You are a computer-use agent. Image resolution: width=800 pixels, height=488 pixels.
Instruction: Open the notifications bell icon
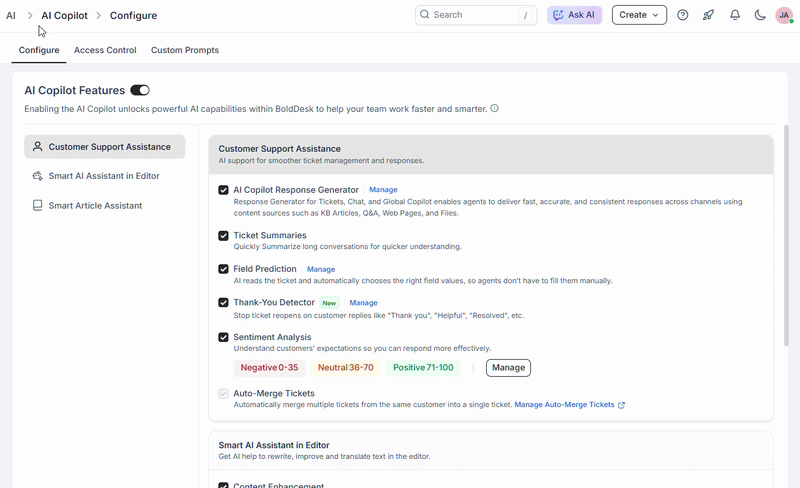pos(735,15)
